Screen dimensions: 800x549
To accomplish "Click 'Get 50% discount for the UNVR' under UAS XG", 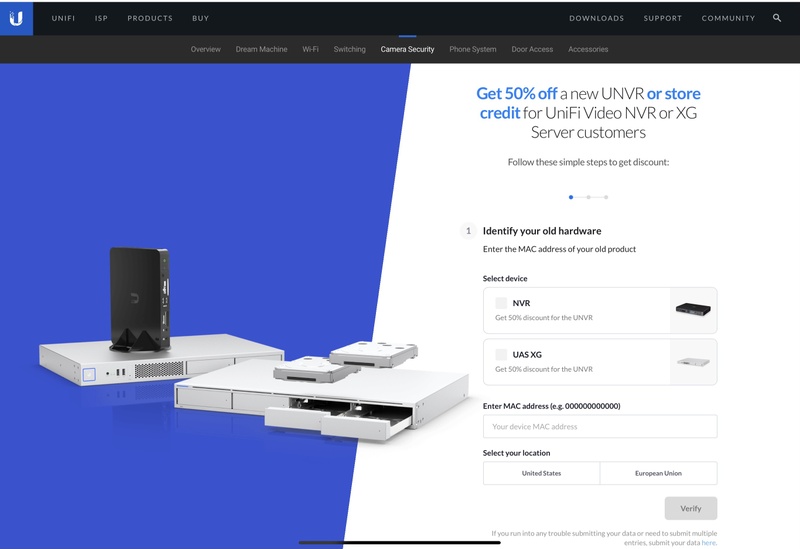I will pyautogui.click(x=544, y=369).
